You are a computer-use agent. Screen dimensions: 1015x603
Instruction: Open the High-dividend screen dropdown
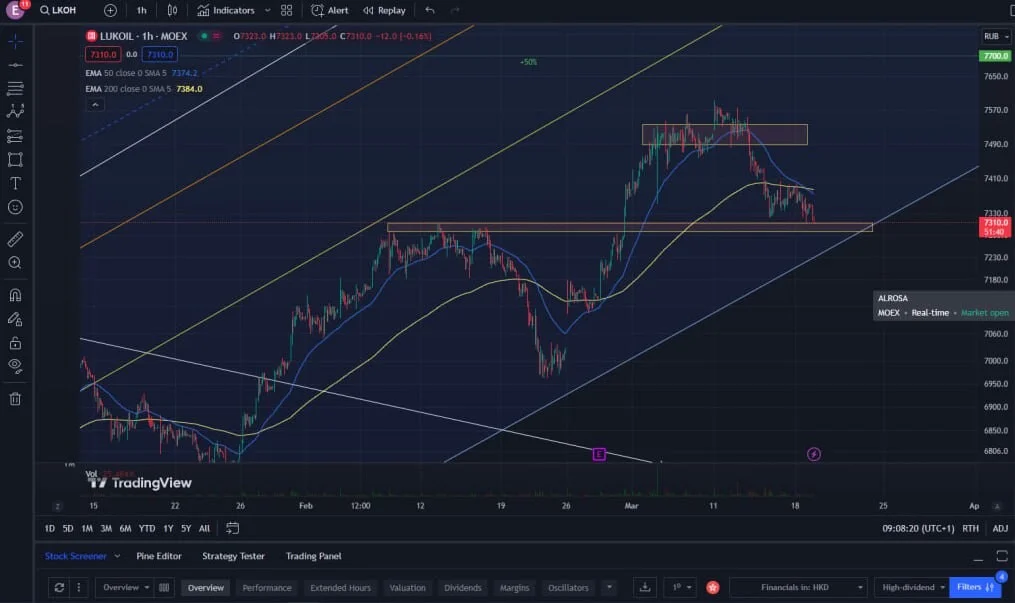pyautogui.click(x=911, y=587)
